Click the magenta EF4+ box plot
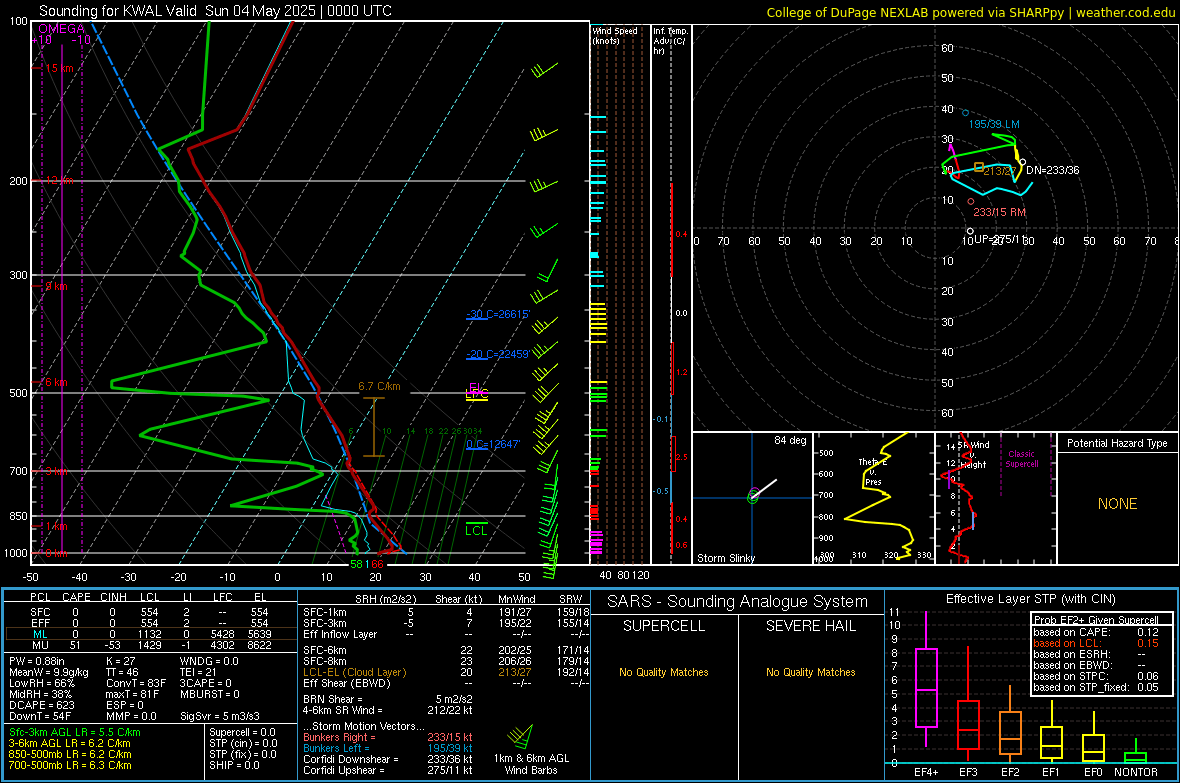 pos(926,679)
